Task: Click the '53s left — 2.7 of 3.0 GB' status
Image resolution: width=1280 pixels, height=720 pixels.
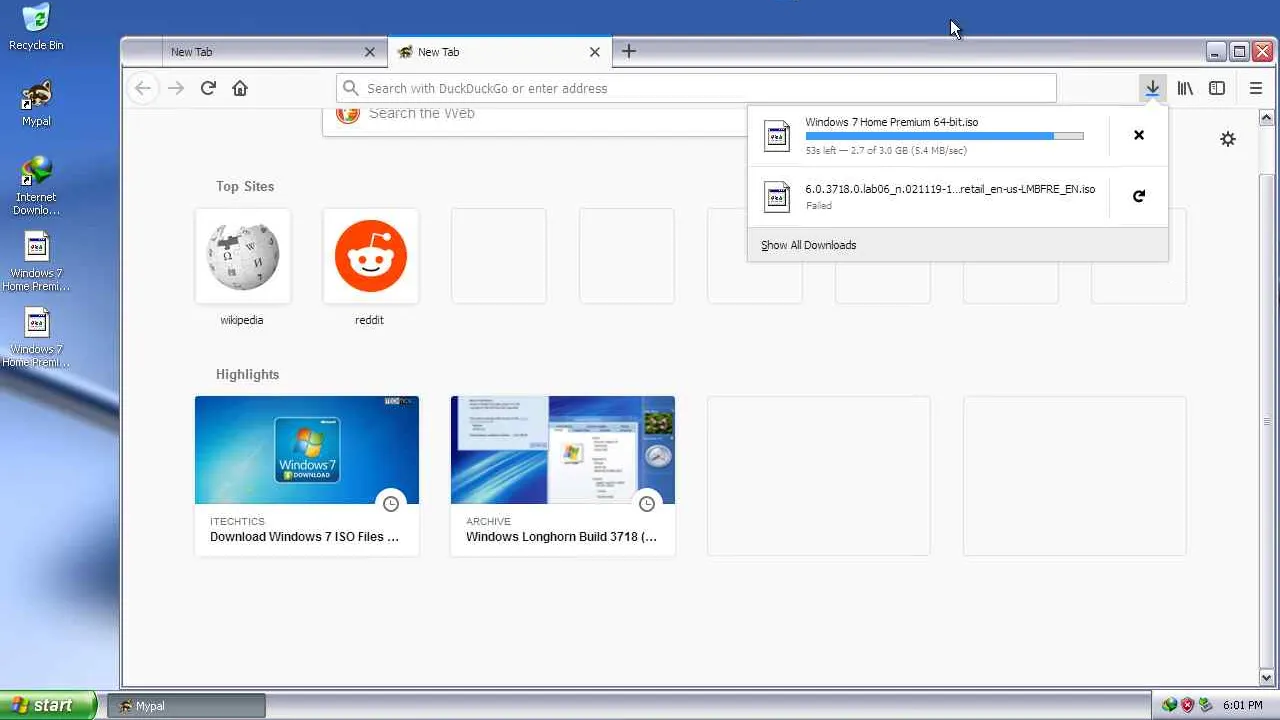Action: pyautogui.click(x=886, y=151)
